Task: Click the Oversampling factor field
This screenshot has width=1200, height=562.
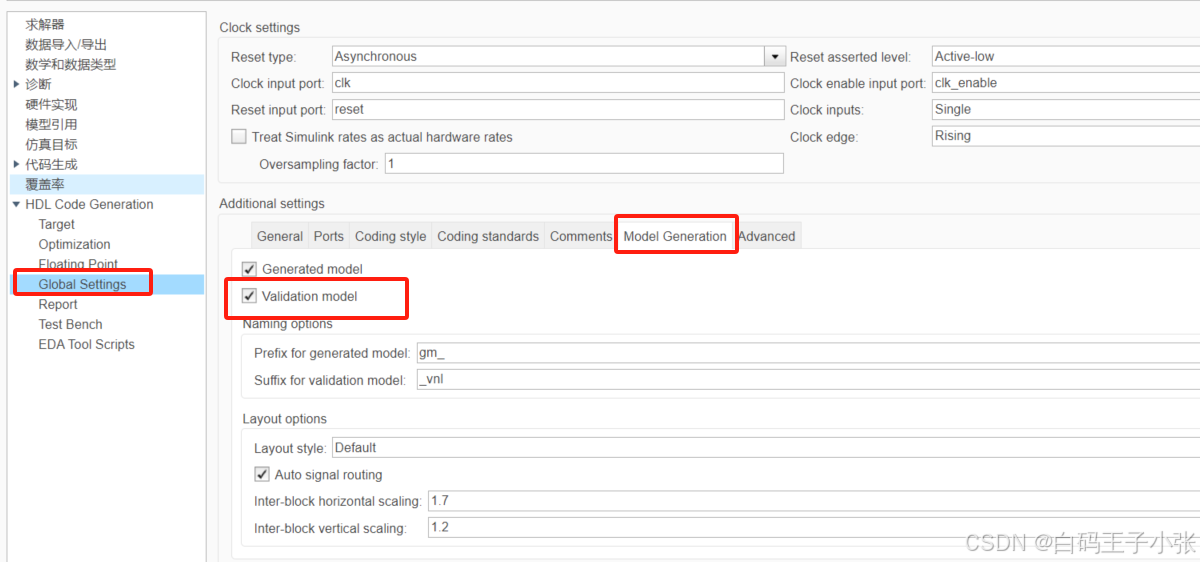Action: pyautogui.click(x=584, y=163)
